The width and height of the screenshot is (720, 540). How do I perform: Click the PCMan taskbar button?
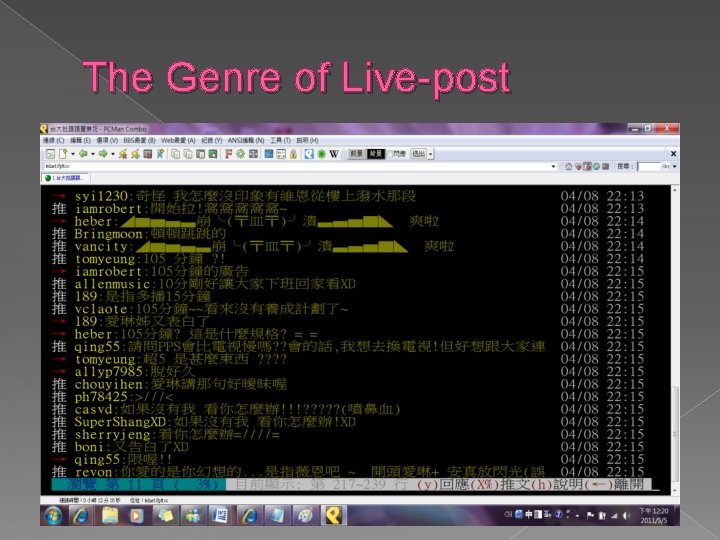334,515
